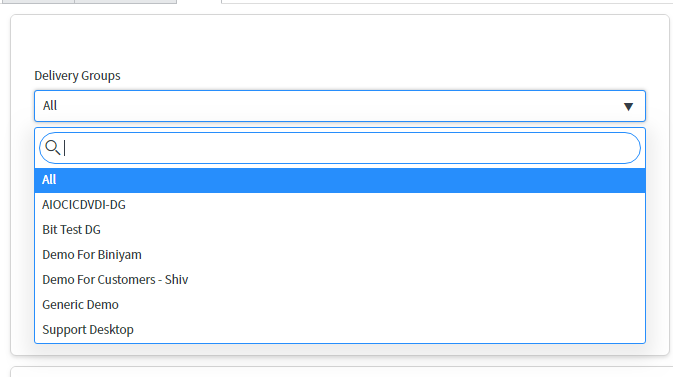The height and width of the screenshot is (377, 673).
Task: Choose the Generic Demo option
Action: click(340, 304)
